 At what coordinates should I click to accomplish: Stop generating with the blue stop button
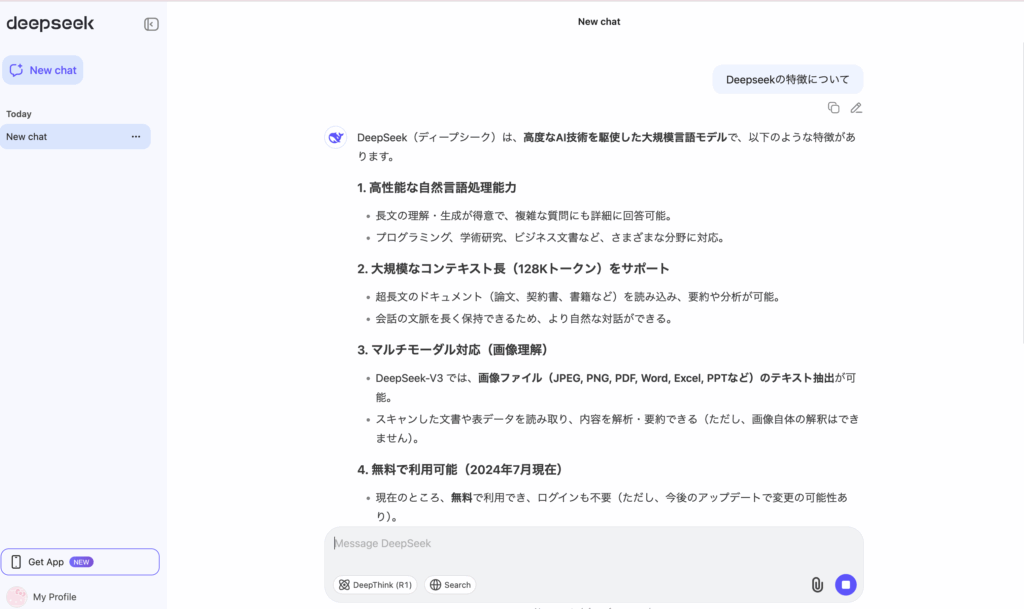pyautogui.click(x=846, y=585)
